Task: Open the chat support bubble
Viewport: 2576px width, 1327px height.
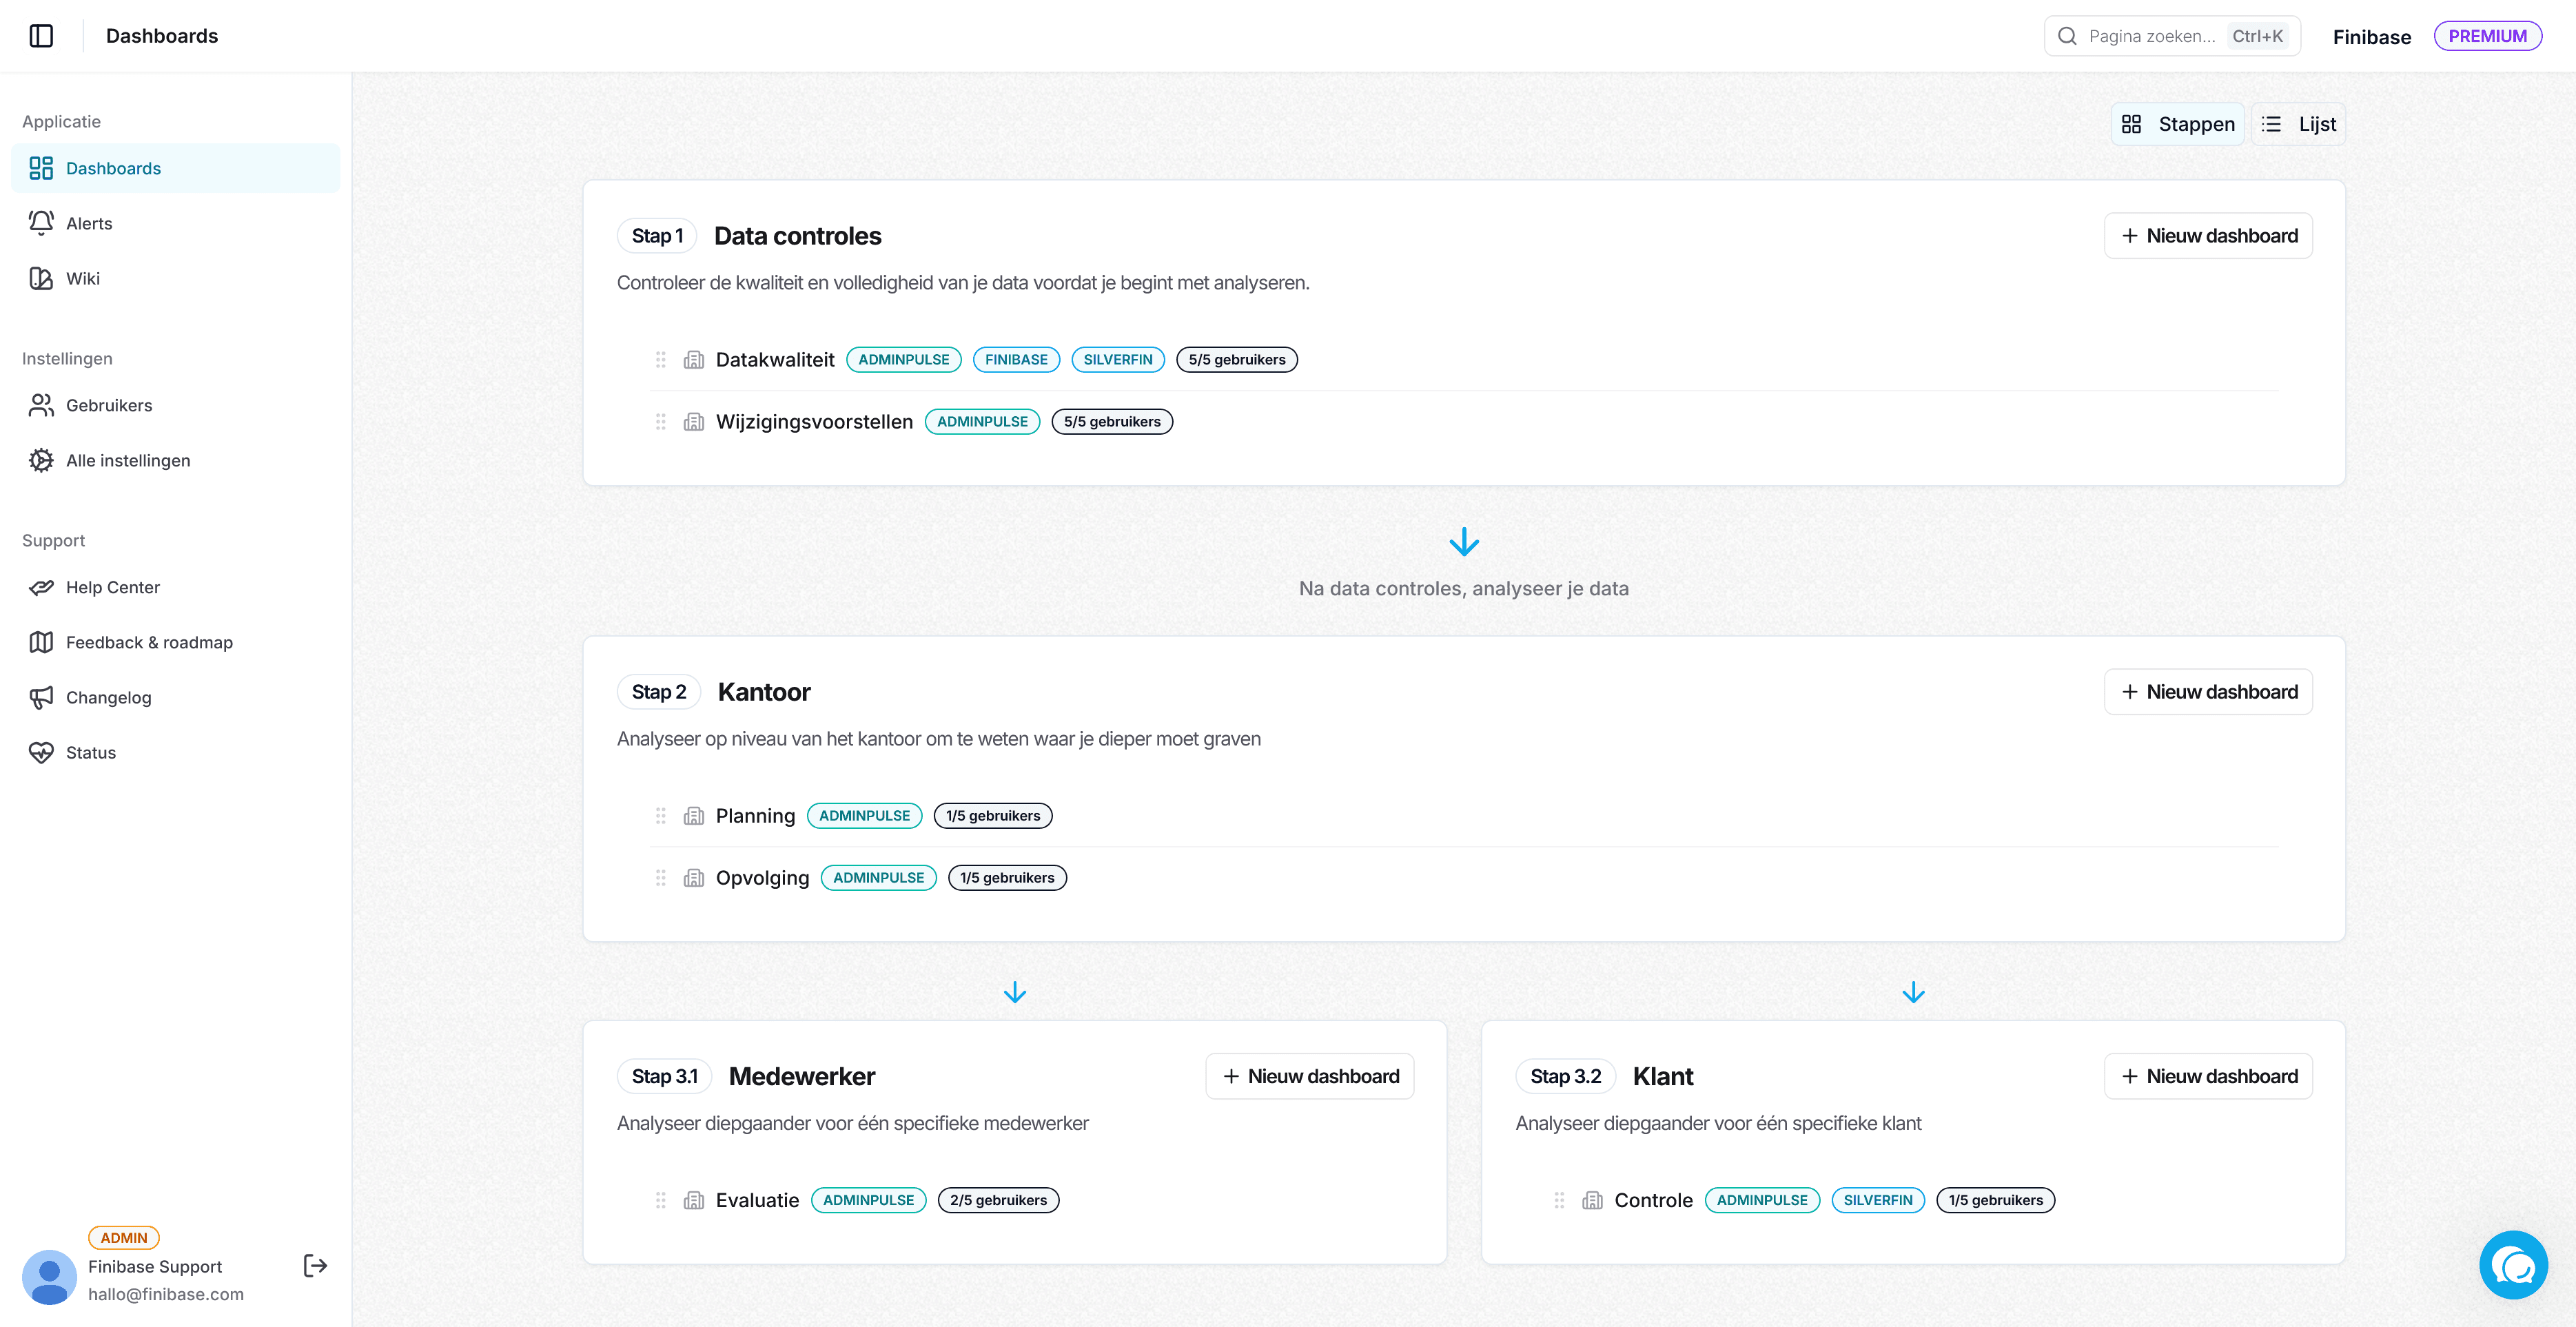Action: pos(2513,1265)
